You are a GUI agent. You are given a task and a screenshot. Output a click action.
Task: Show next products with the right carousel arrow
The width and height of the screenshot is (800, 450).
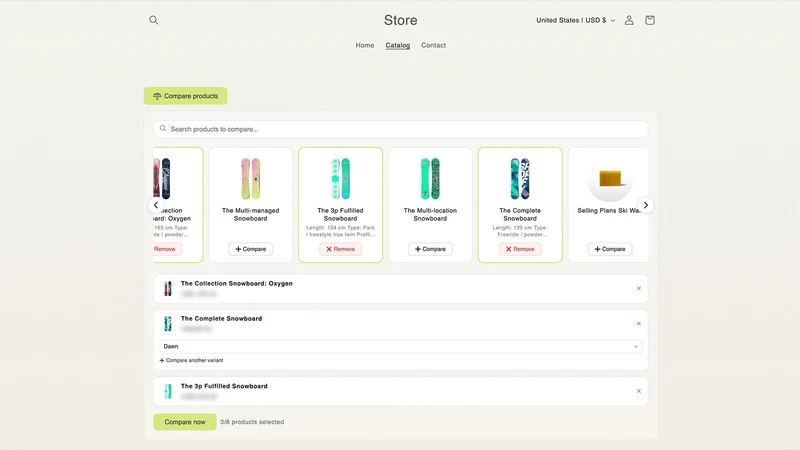tap(646, 205)
